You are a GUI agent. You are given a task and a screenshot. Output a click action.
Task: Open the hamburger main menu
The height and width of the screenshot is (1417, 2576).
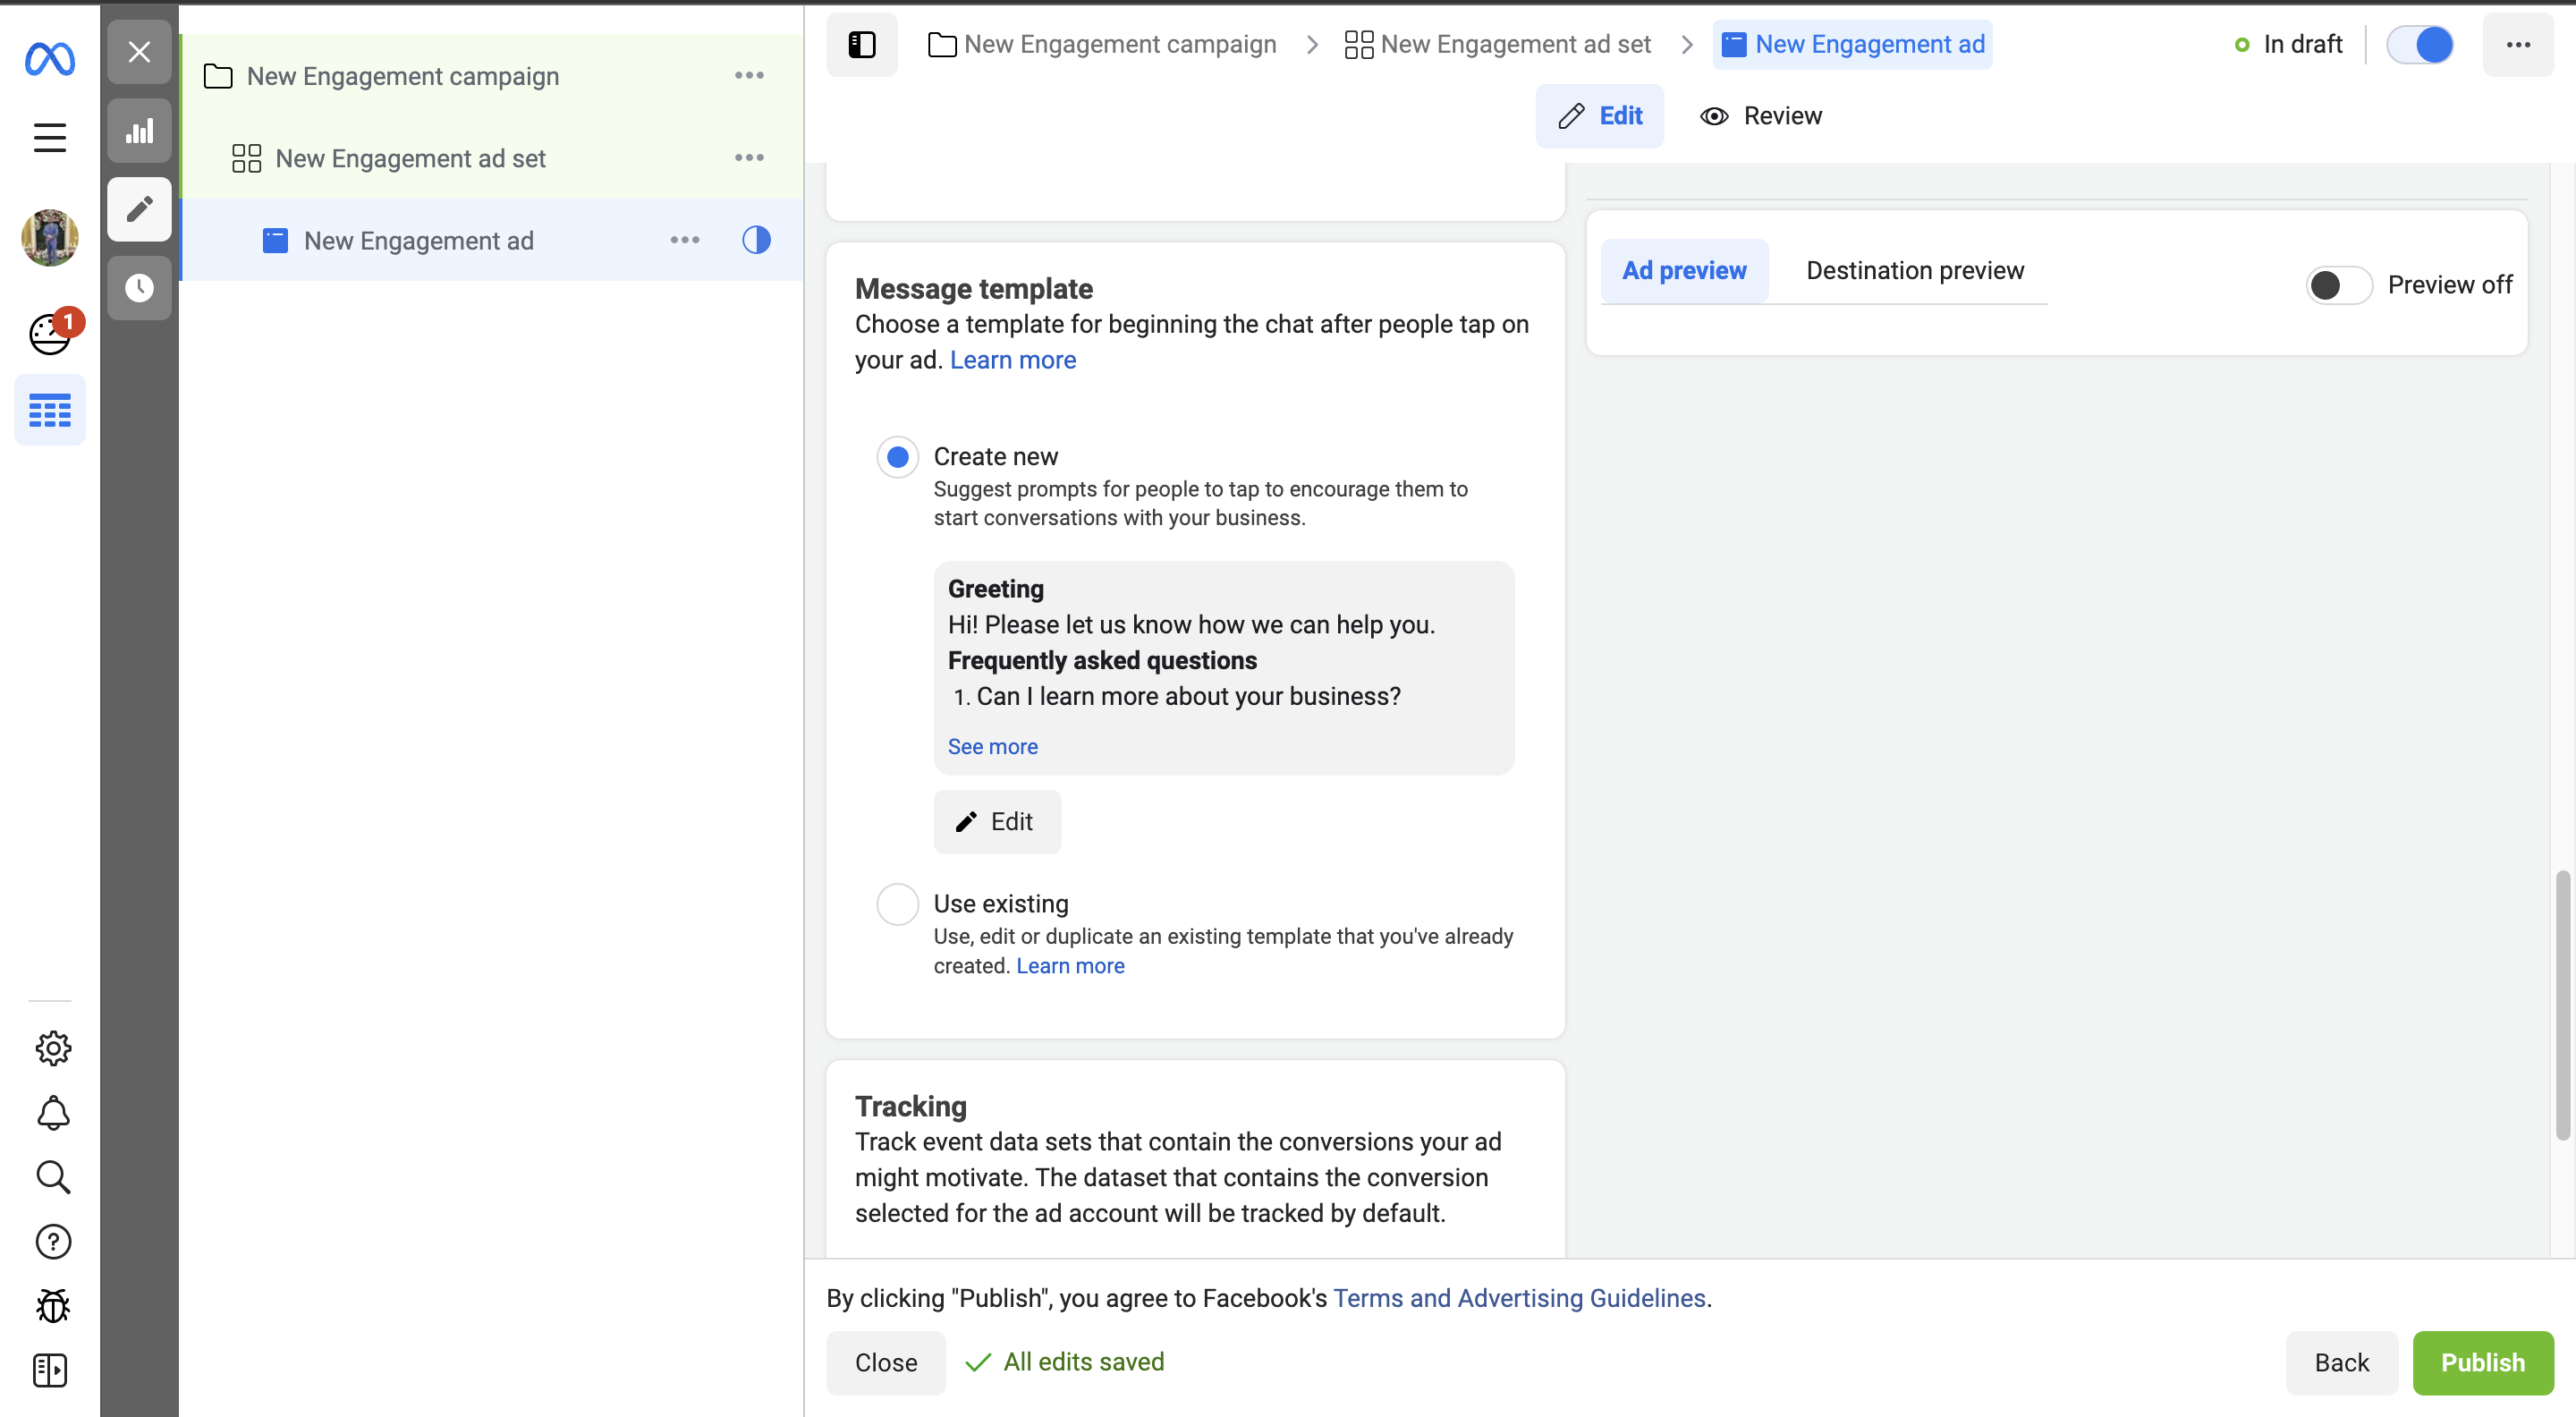tap(49, 137)
